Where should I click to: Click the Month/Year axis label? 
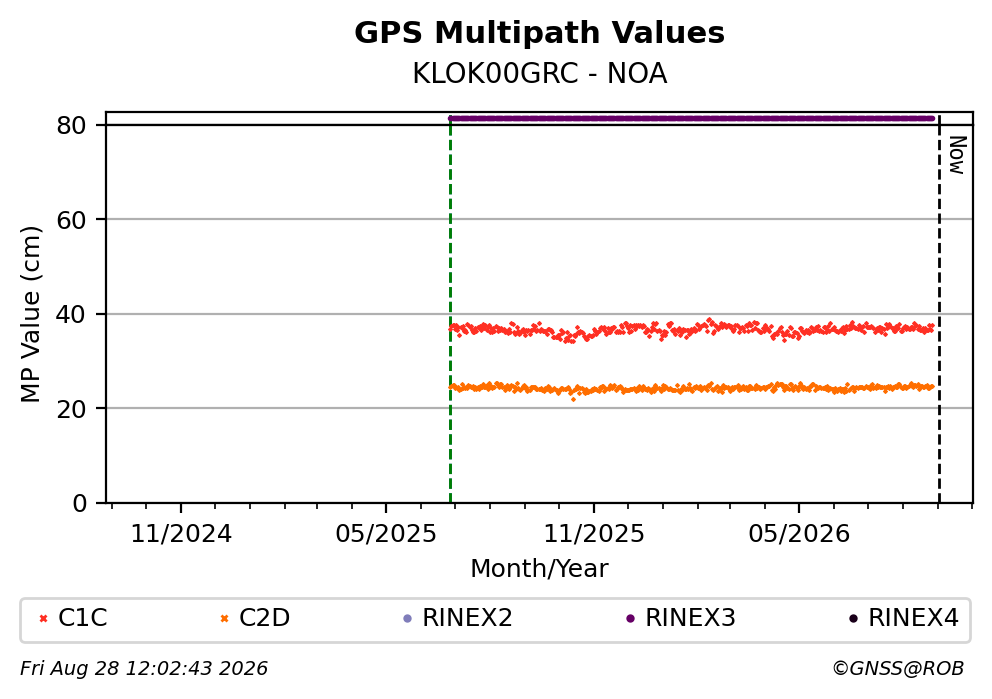(x=539, y=568)
